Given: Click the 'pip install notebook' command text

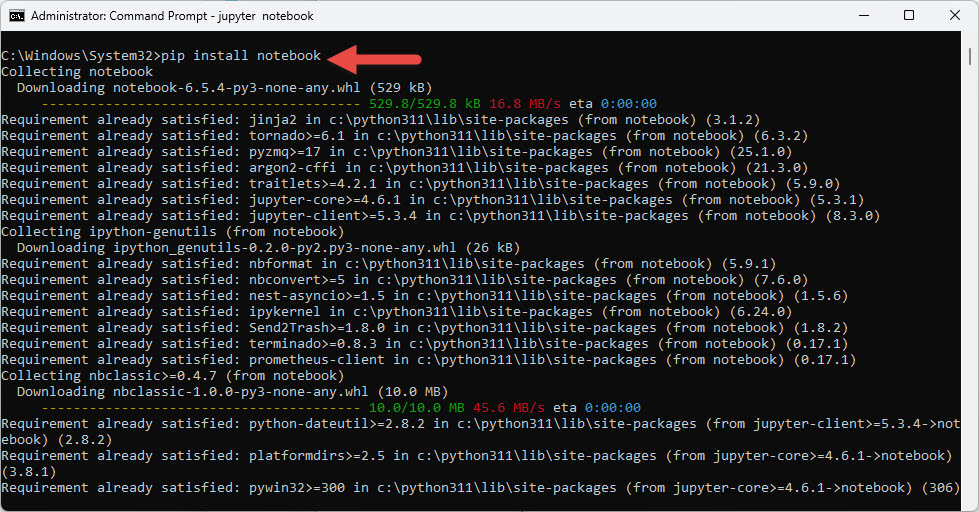Looking at the screenshot, I should pyautogui.click(x=241, y=56).
